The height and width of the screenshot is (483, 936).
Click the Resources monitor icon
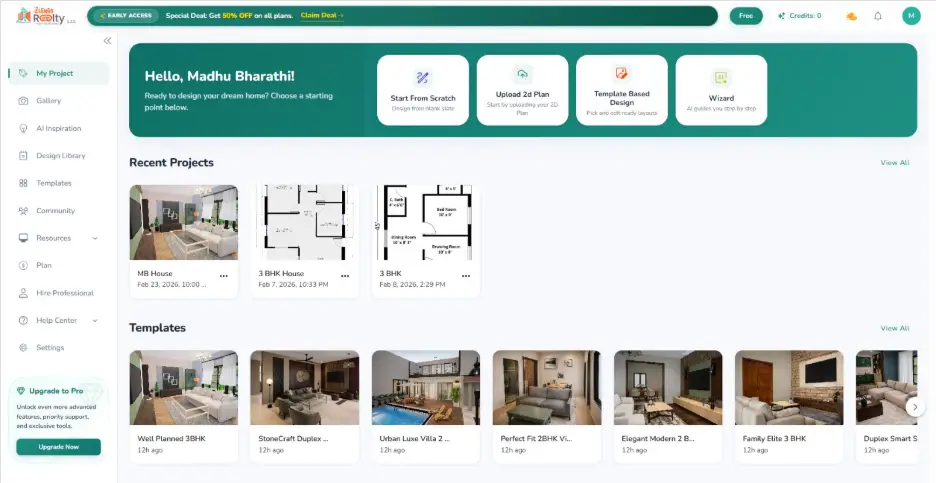tap(23, 238)
